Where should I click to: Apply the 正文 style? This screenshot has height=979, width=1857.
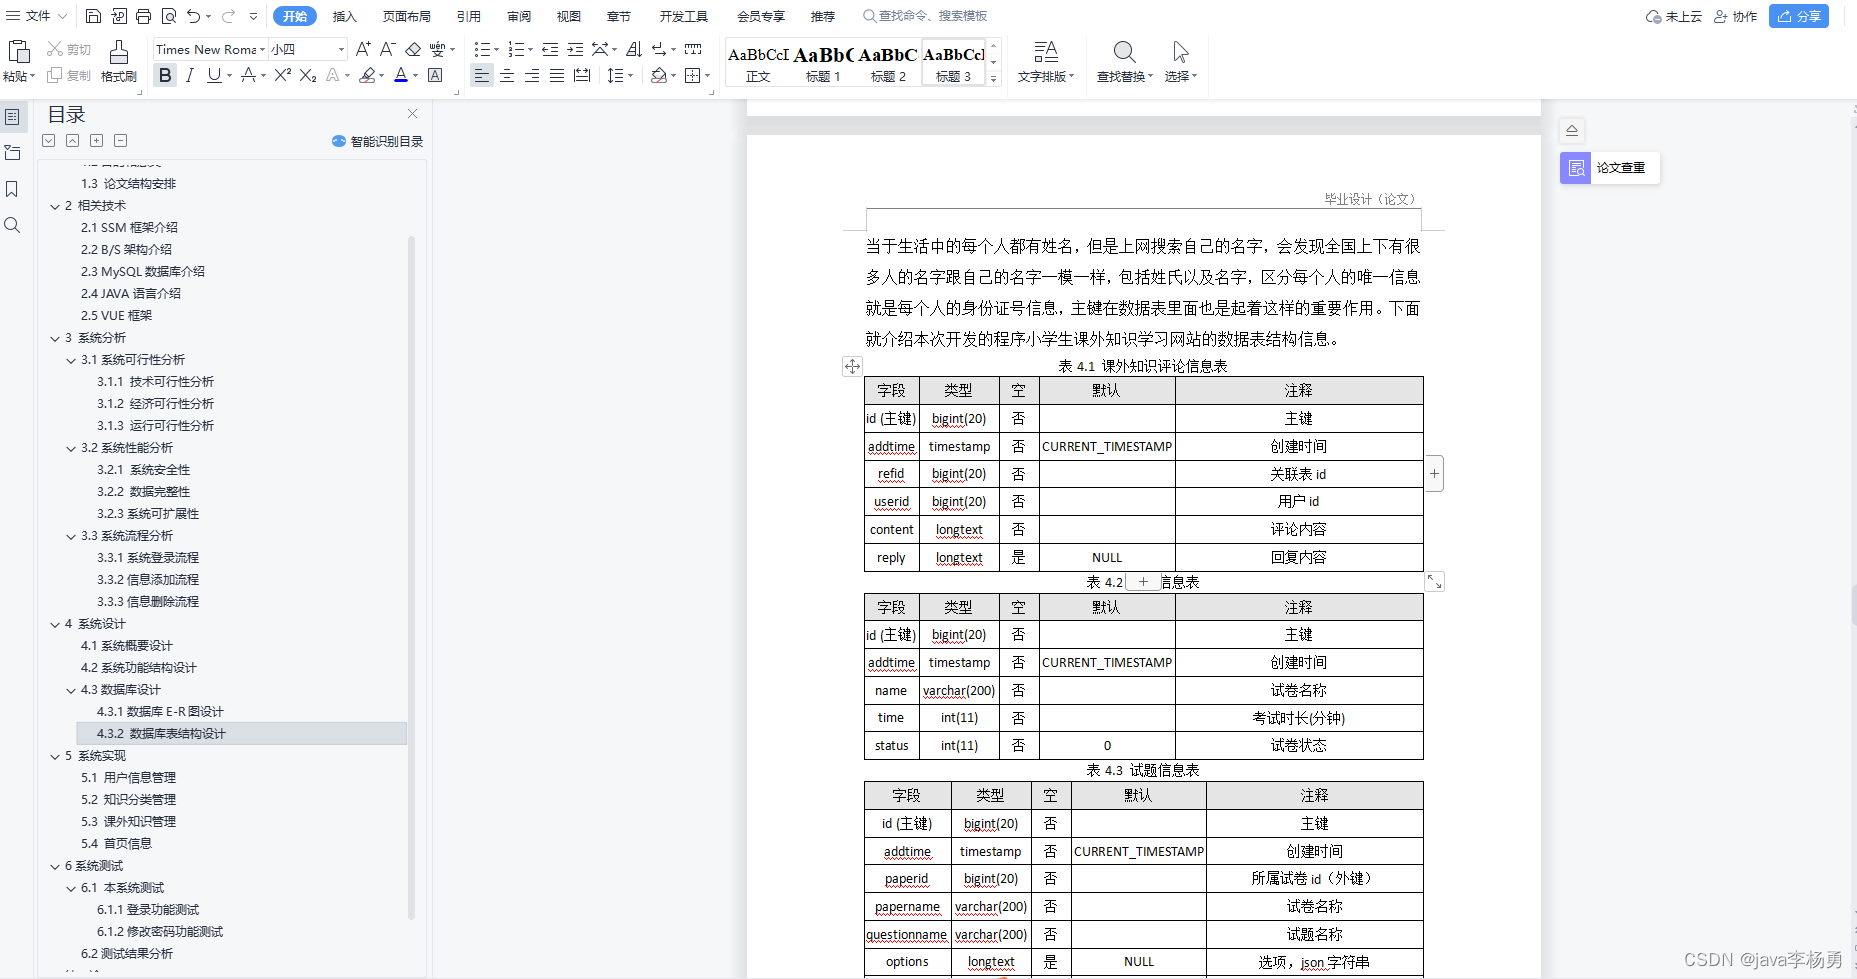[758, 63]
